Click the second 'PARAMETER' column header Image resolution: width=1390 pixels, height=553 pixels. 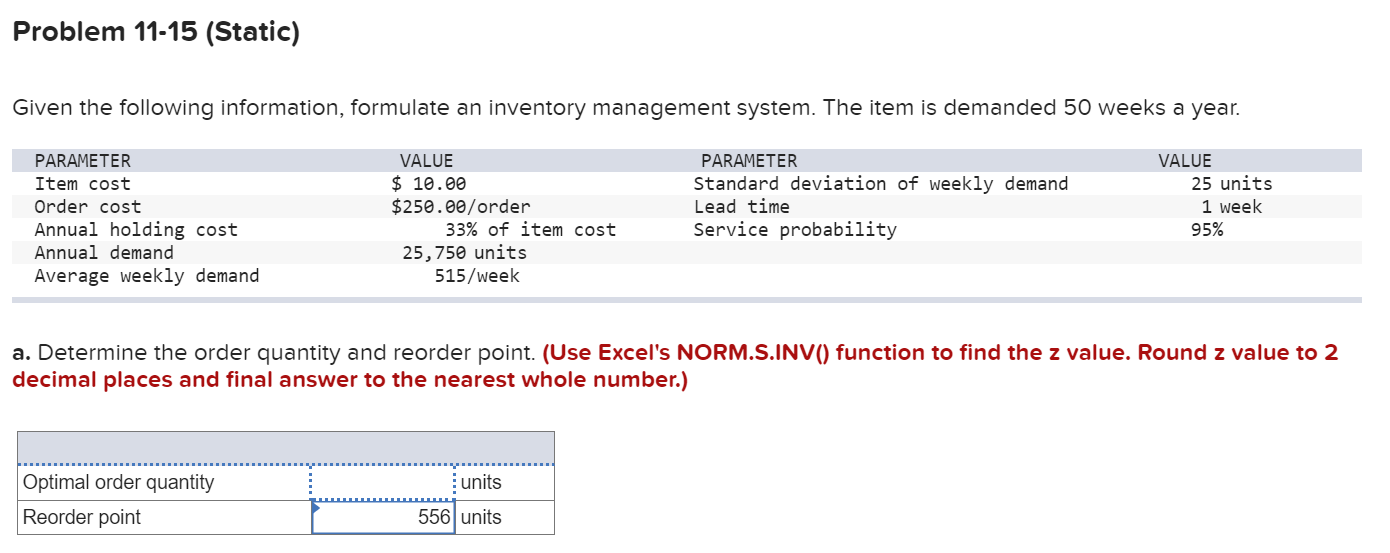click(x=750, y=161)
